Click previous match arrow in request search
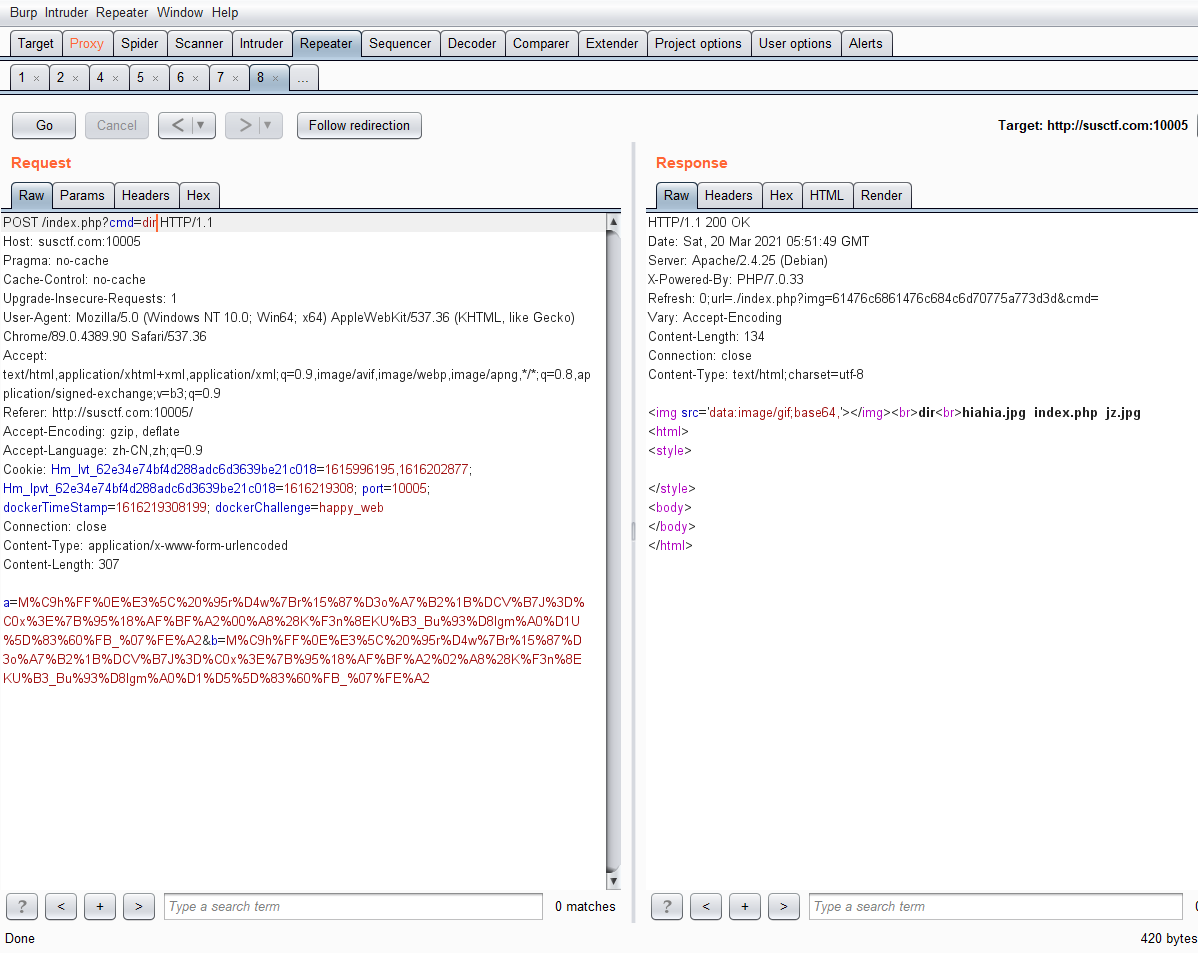The height and width of the screenshot is (953, 1198). 61,907
